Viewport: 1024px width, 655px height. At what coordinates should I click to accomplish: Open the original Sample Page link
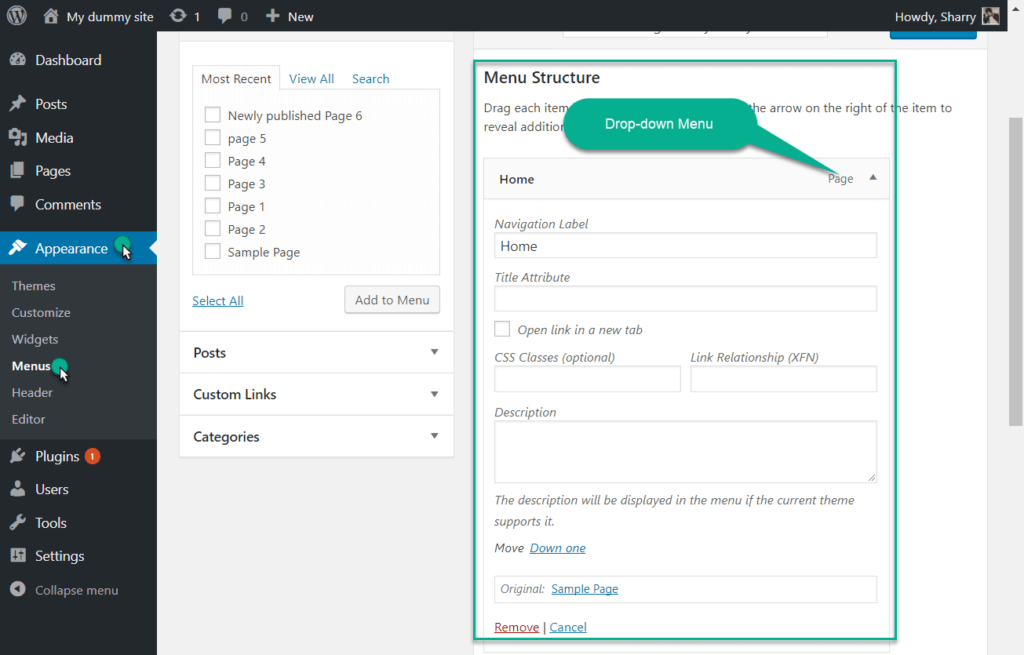(584, 589)
